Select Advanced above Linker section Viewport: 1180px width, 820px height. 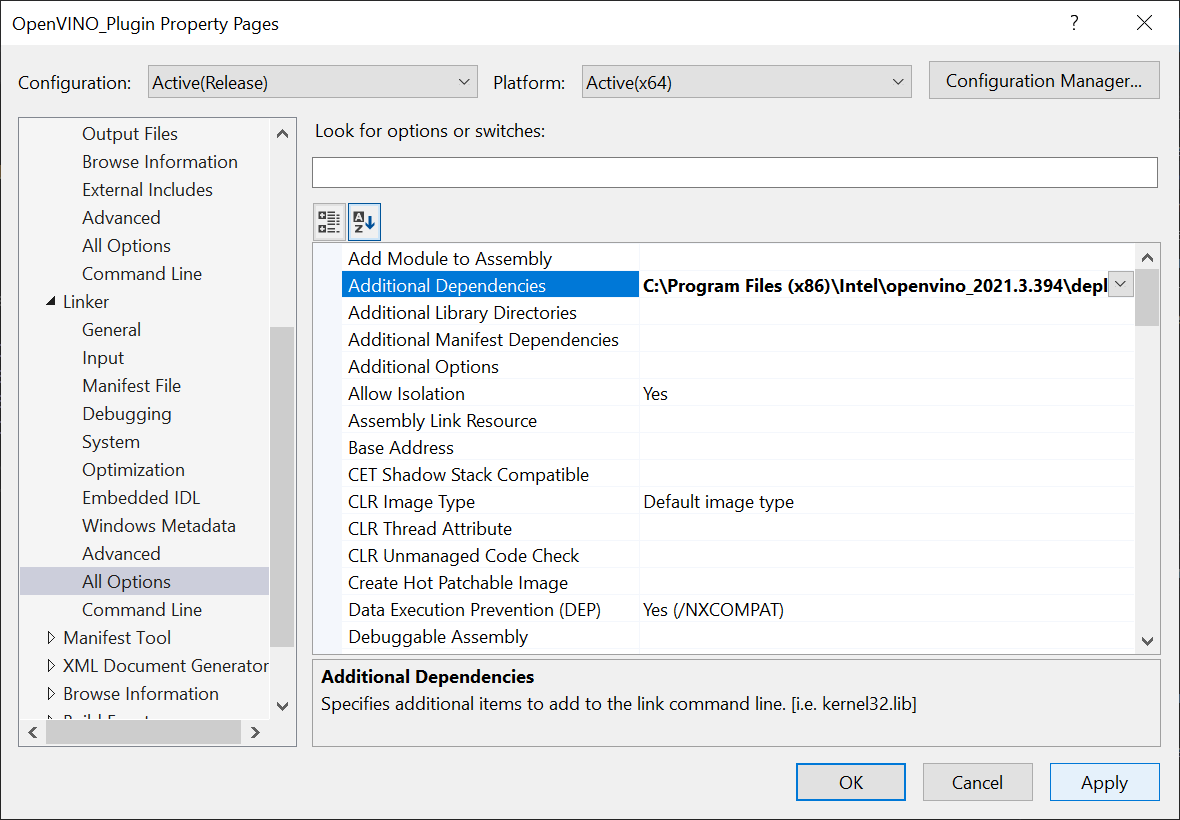121,217
